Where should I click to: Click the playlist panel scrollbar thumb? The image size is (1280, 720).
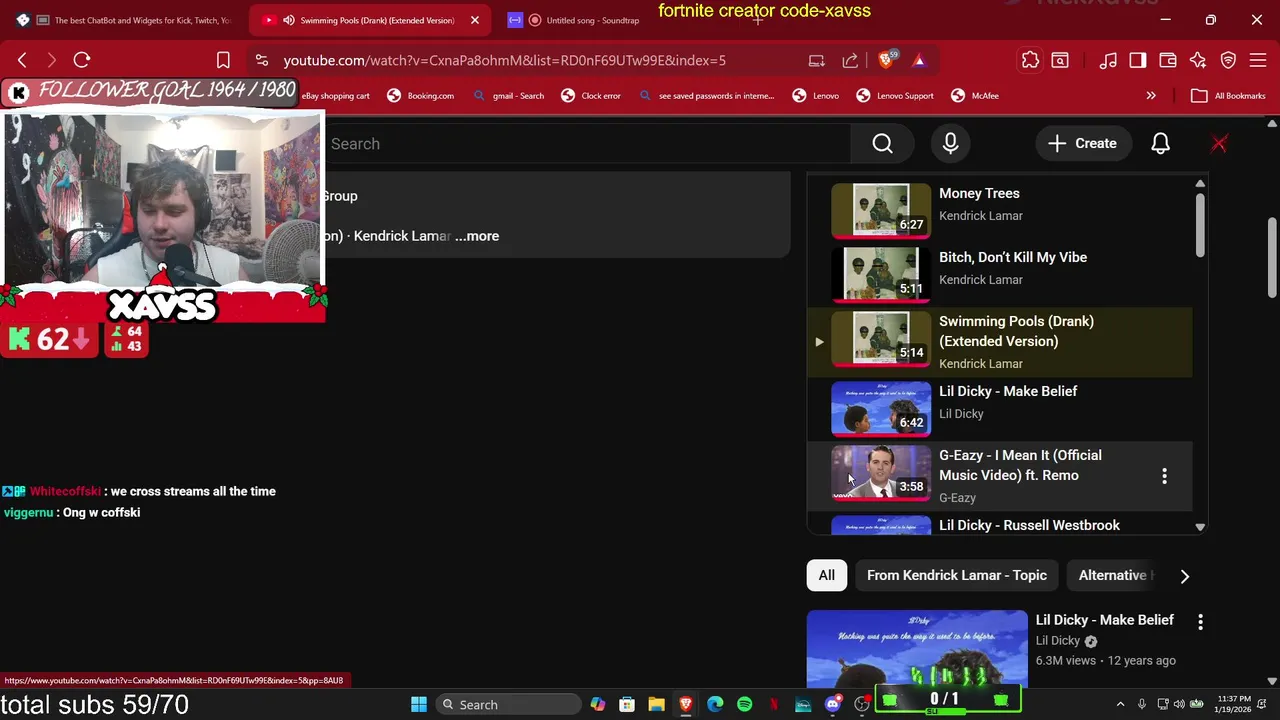coord(1199,223)
